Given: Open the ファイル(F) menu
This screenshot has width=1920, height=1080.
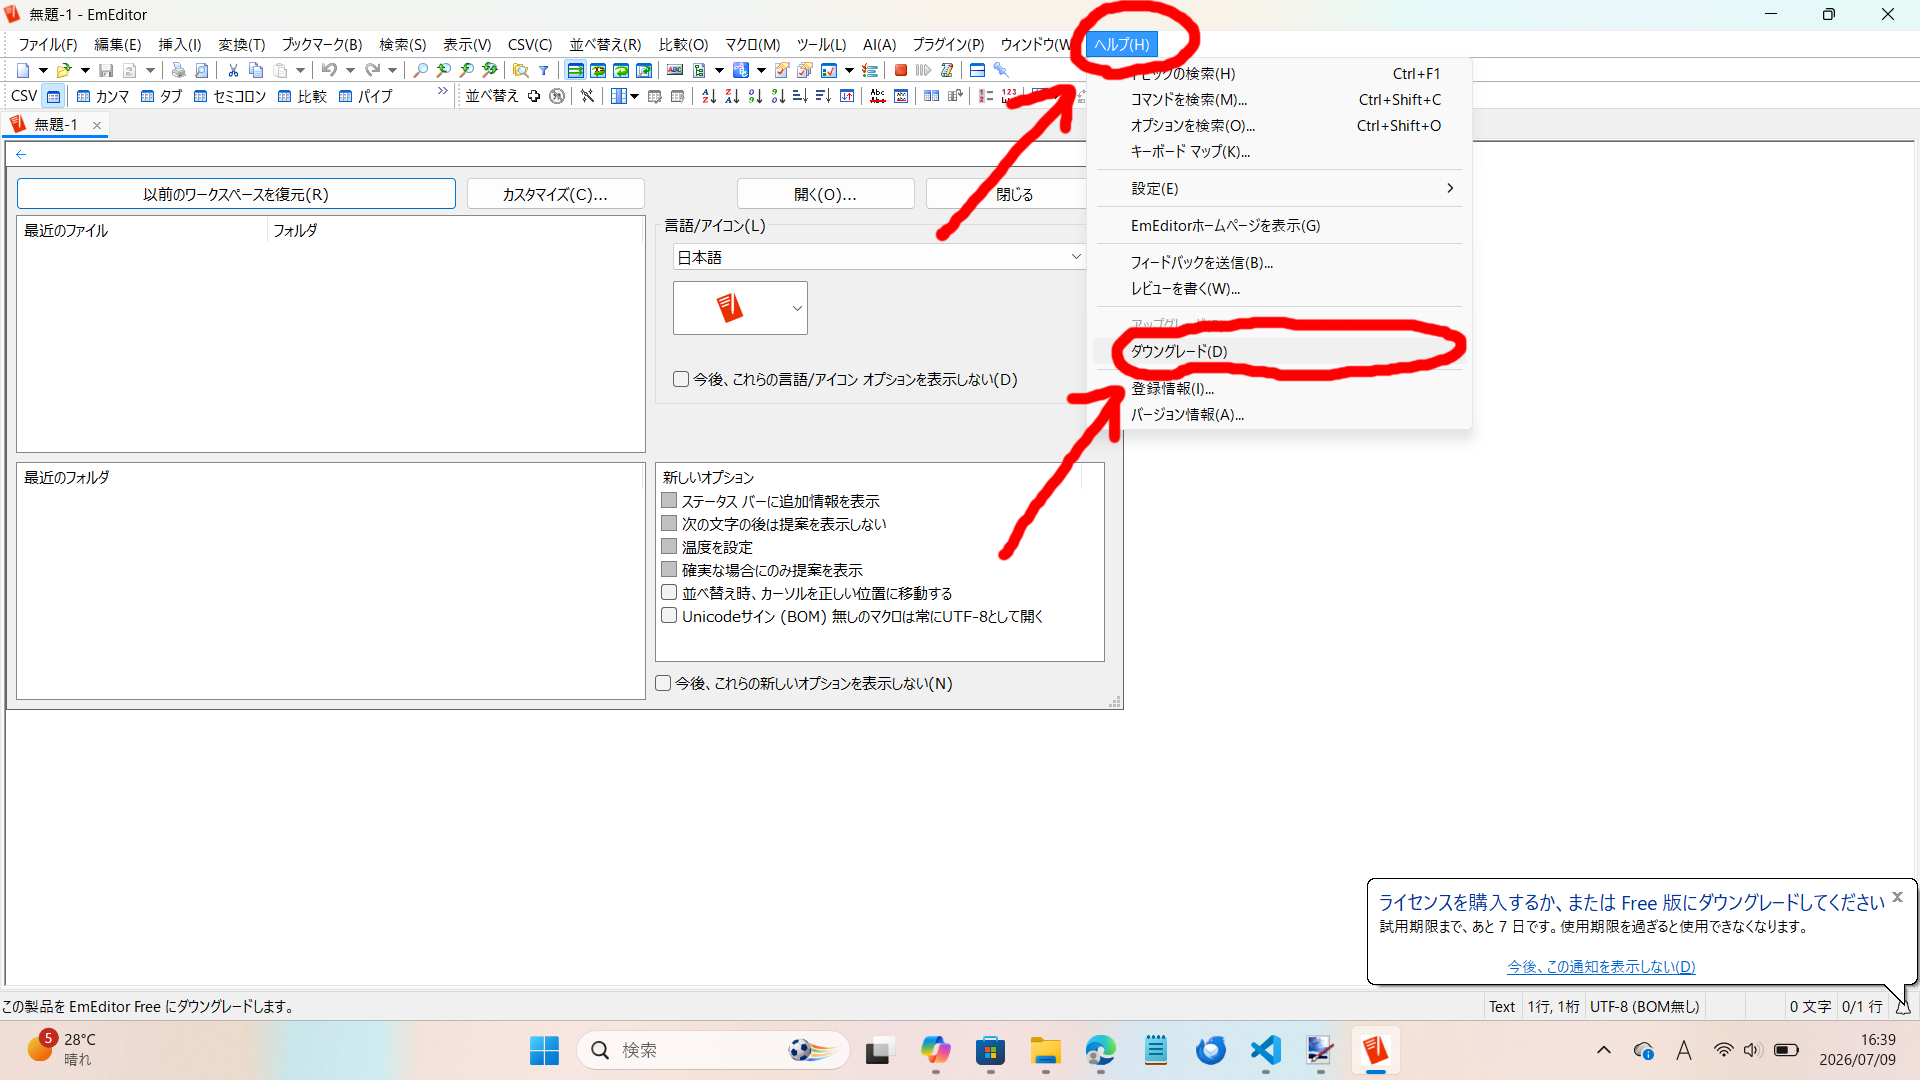Looking at the screenshot, I should [x=48, y=44].
